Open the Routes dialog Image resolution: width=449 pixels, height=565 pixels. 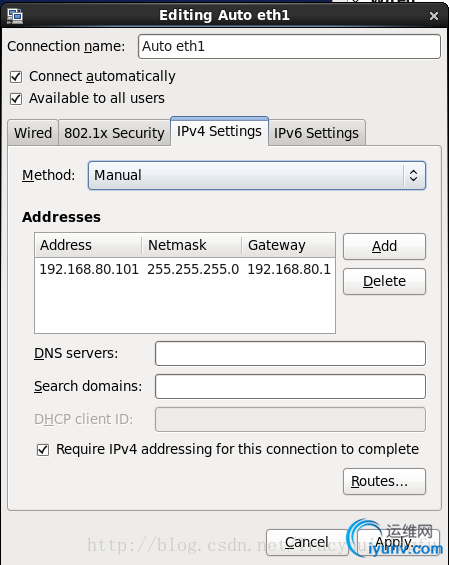[x=384, y=481]
